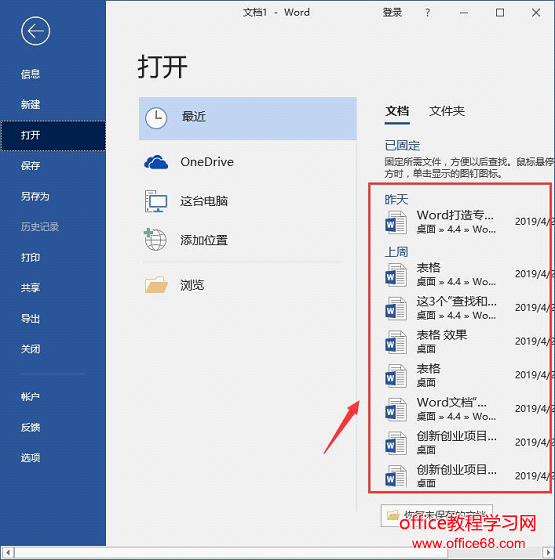Click the clock icon beside 最近
The width and height of the screenshot is (555, 560).
(156, 118)
